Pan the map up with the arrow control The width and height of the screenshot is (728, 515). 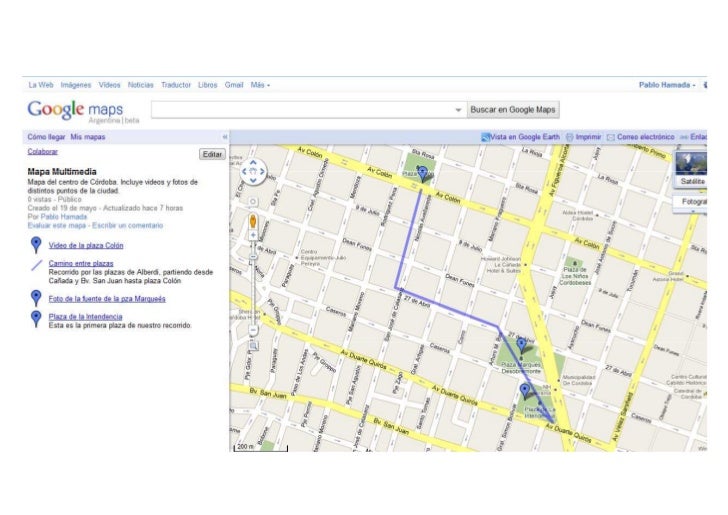point(253,163)
